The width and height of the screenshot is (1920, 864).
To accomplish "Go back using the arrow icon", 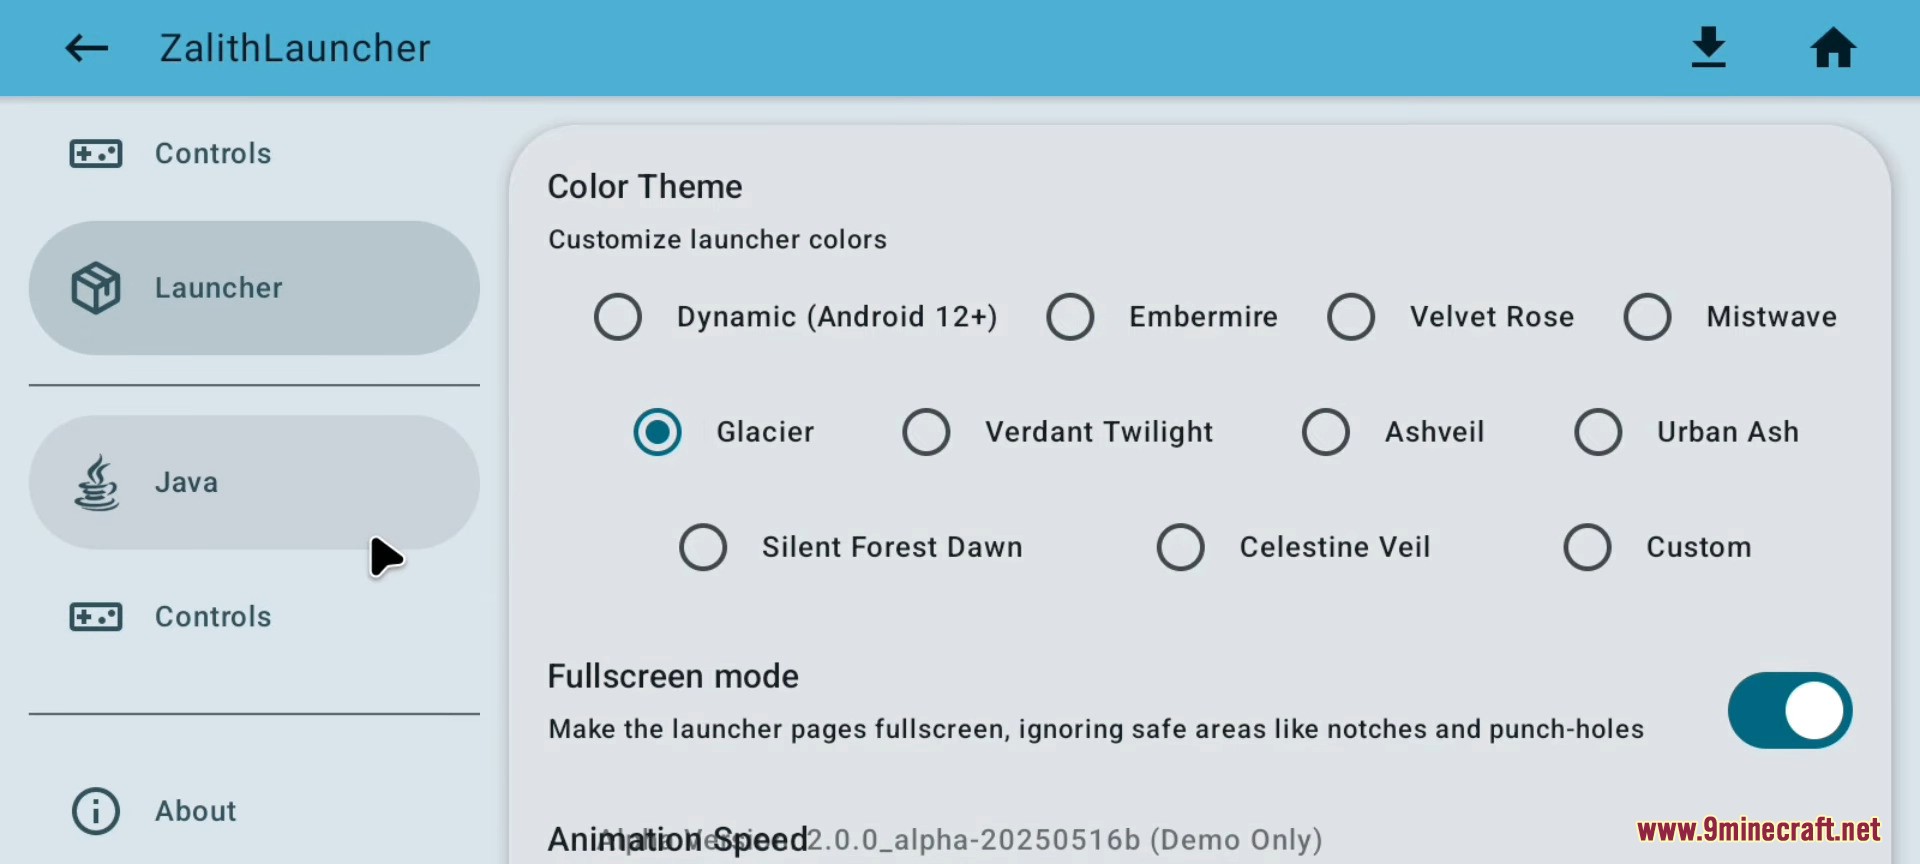I will pyautogui.click(x=86, y=48).
